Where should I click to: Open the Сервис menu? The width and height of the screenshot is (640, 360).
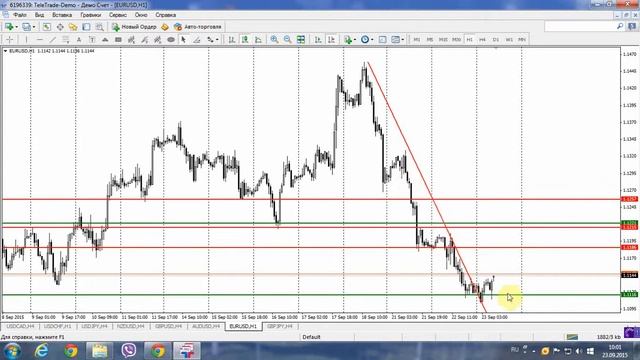pyautogui.click(x=118, y=15)
